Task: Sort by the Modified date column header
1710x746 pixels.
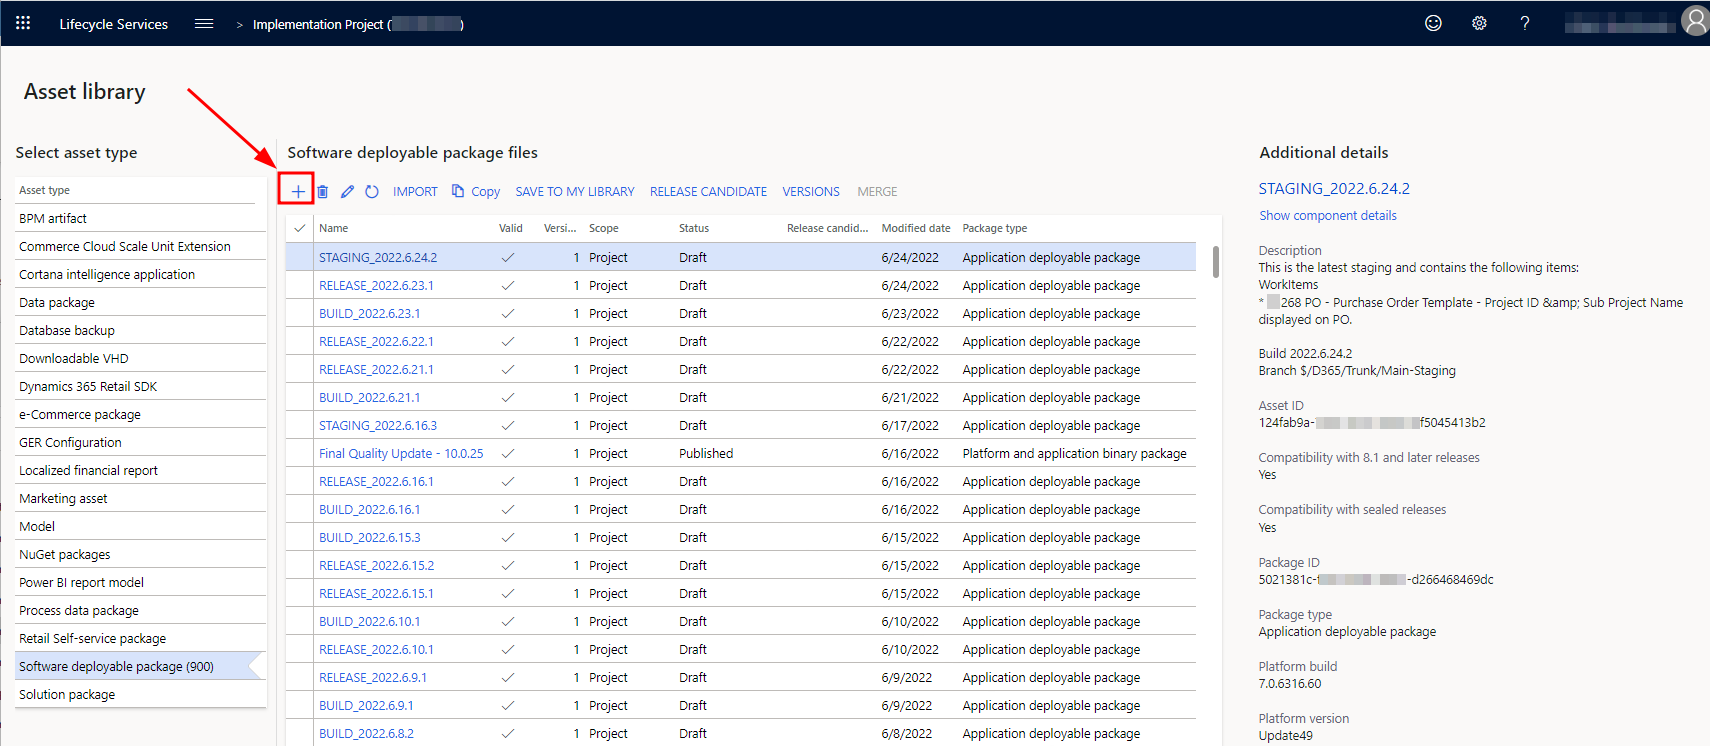Action: [915, 228]
